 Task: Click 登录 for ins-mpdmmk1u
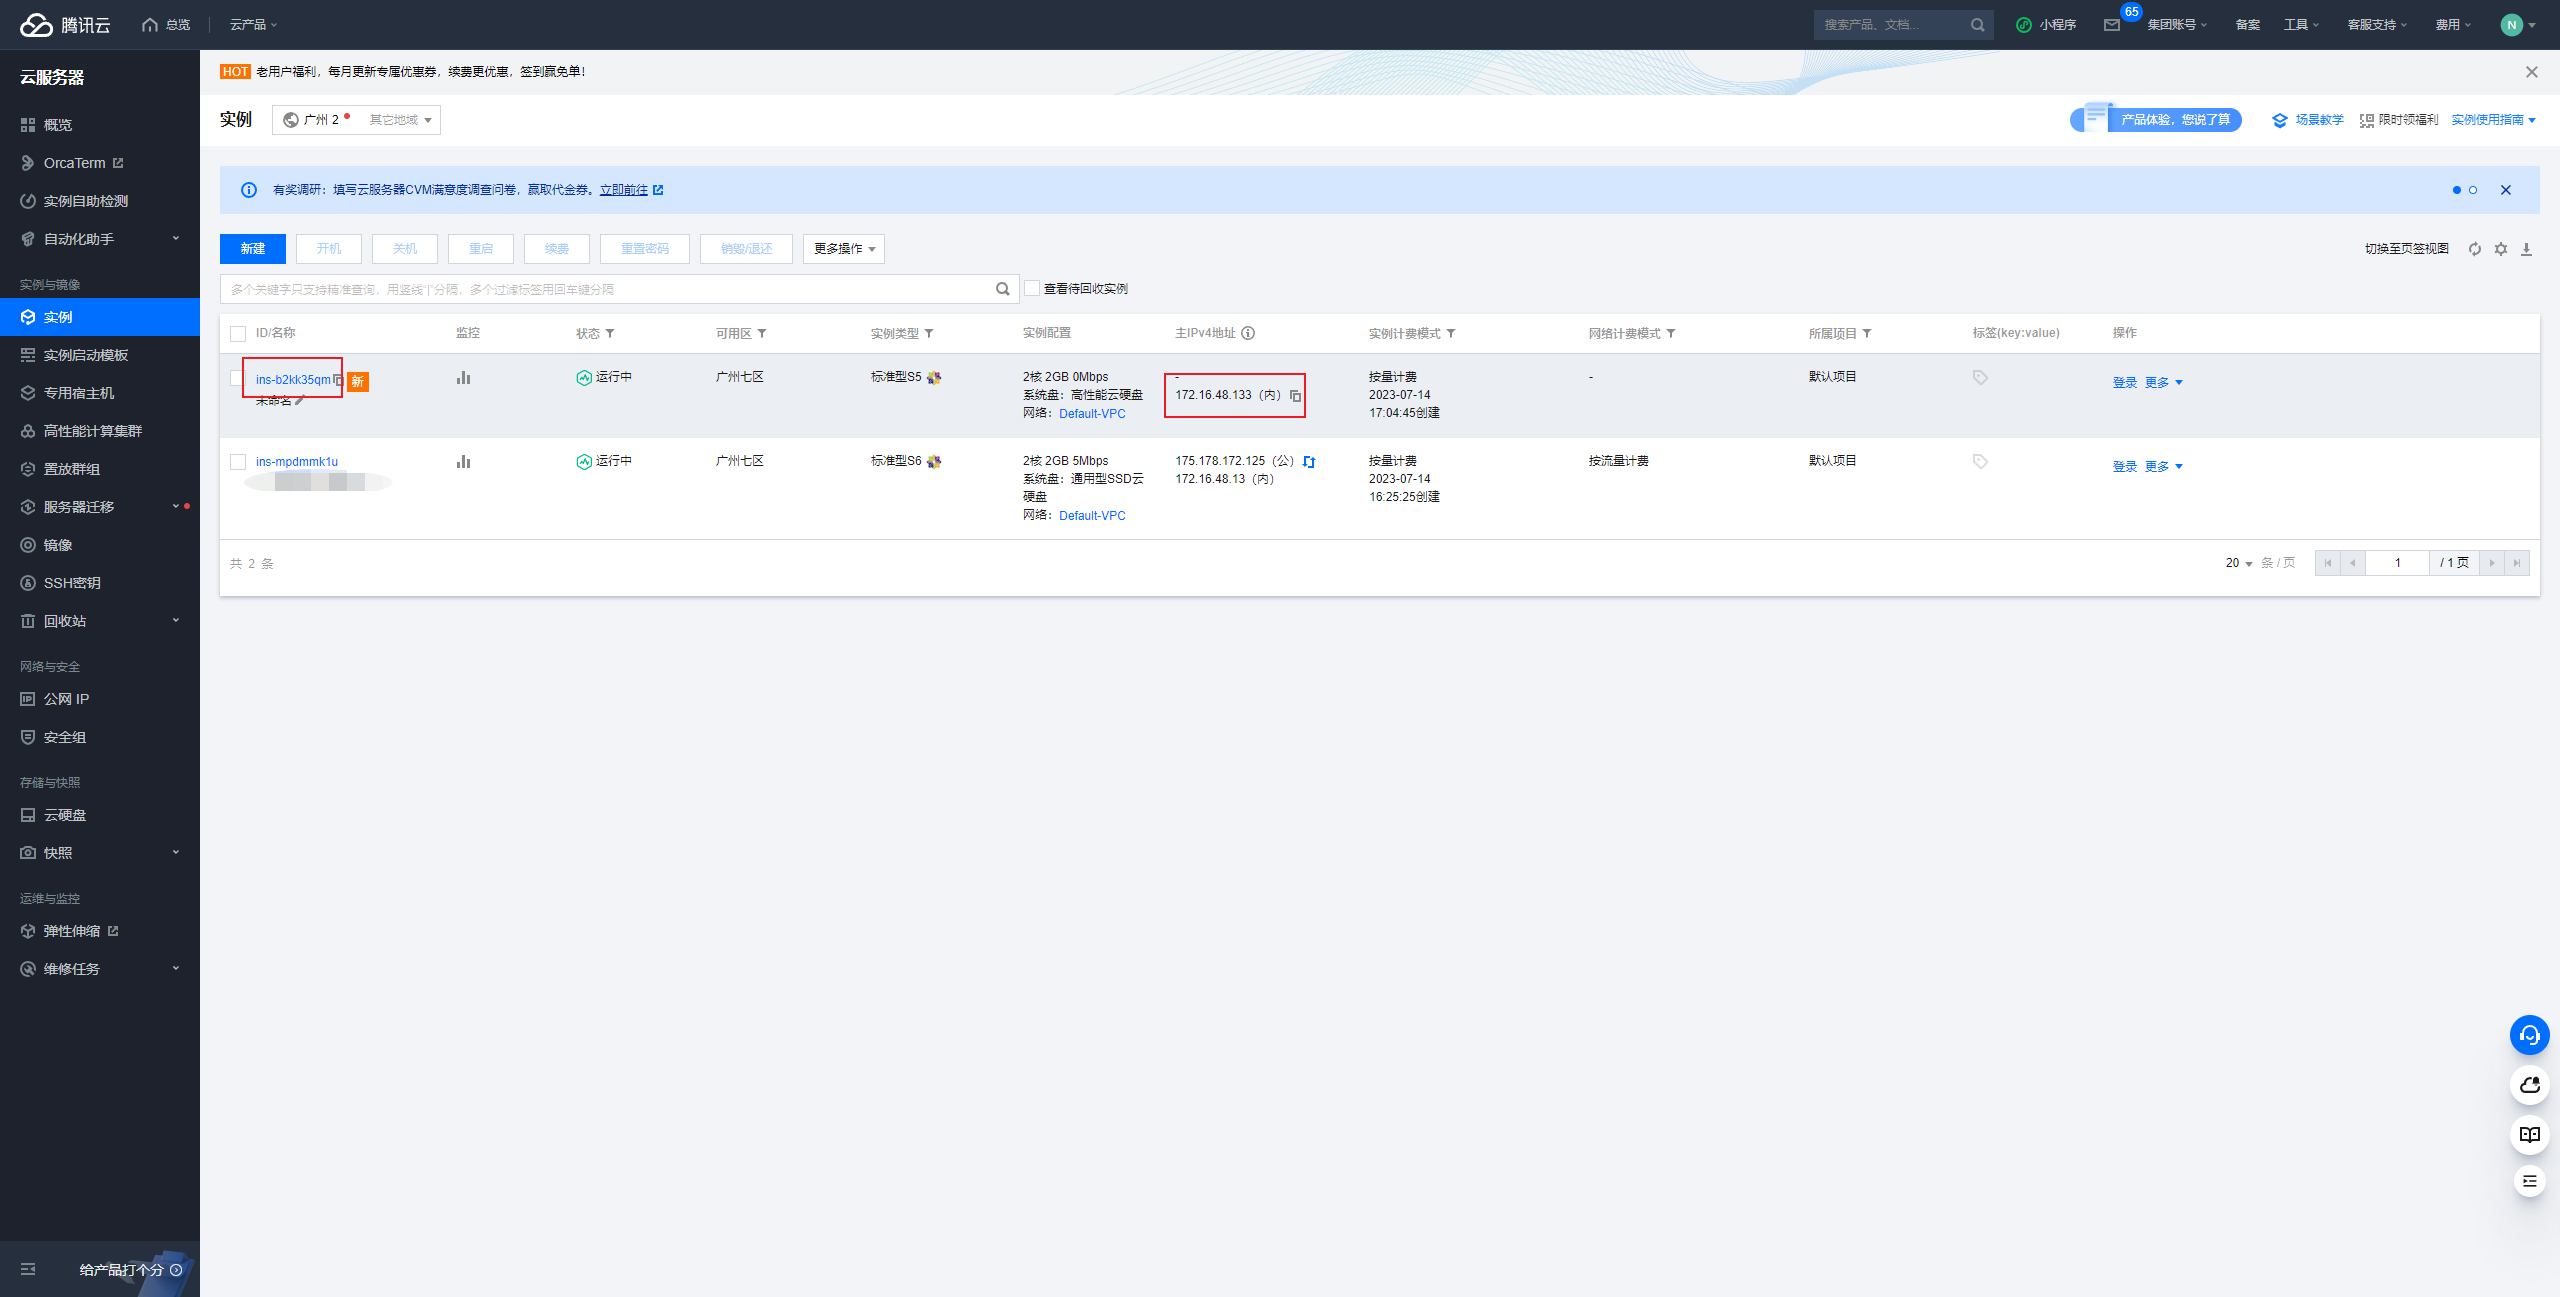[2125, 467]
